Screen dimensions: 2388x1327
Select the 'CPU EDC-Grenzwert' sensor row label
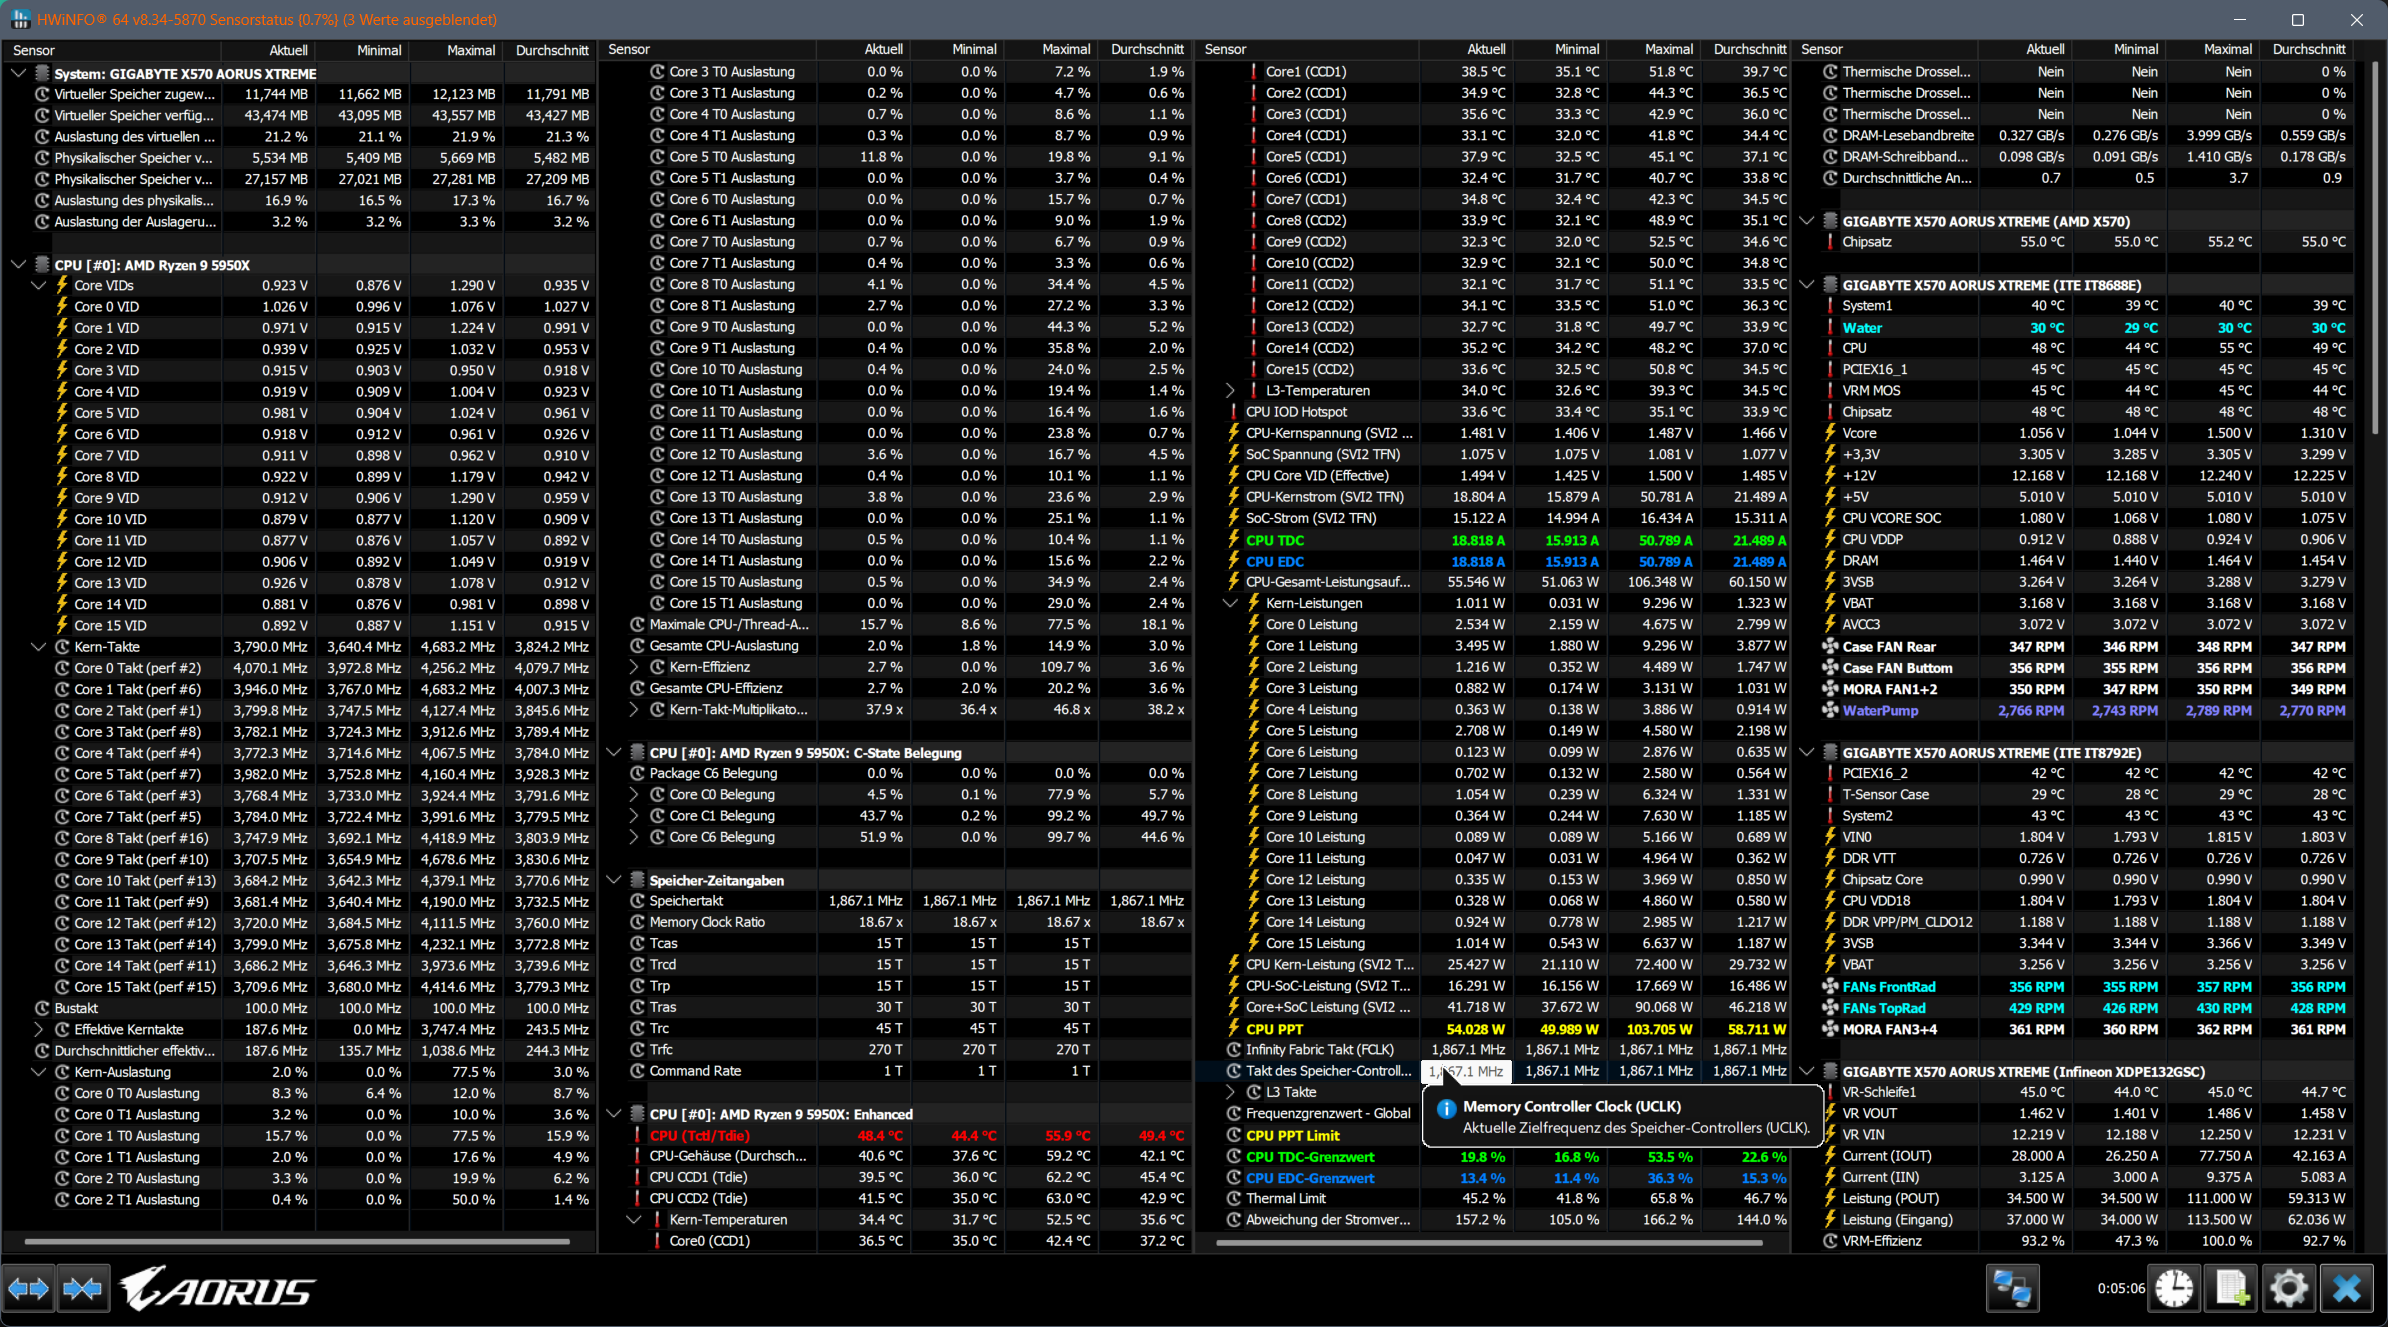(1310, 1178)
